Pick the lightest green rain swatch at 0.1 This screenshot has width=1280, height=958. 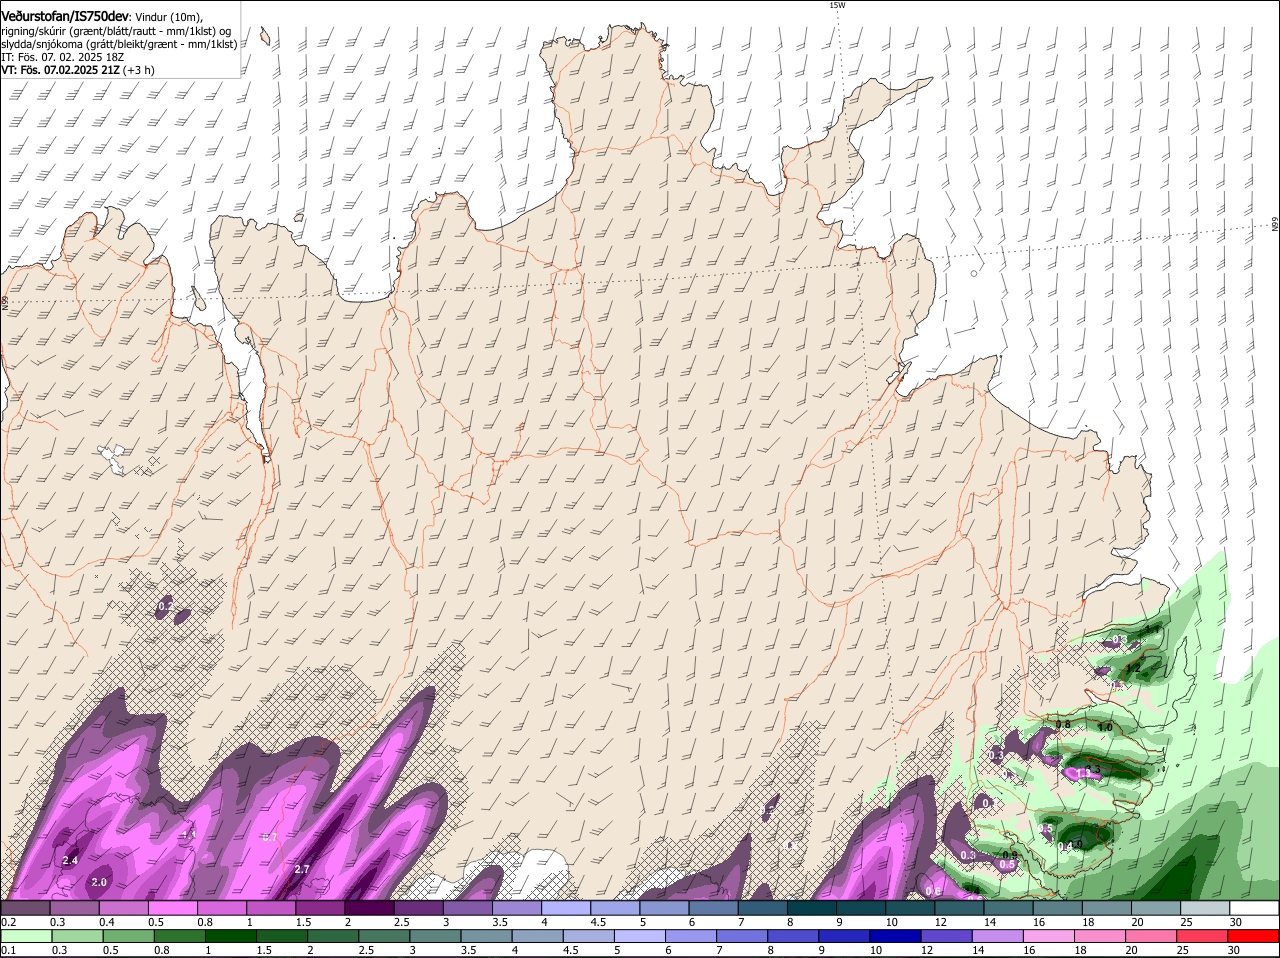[25, 936]
